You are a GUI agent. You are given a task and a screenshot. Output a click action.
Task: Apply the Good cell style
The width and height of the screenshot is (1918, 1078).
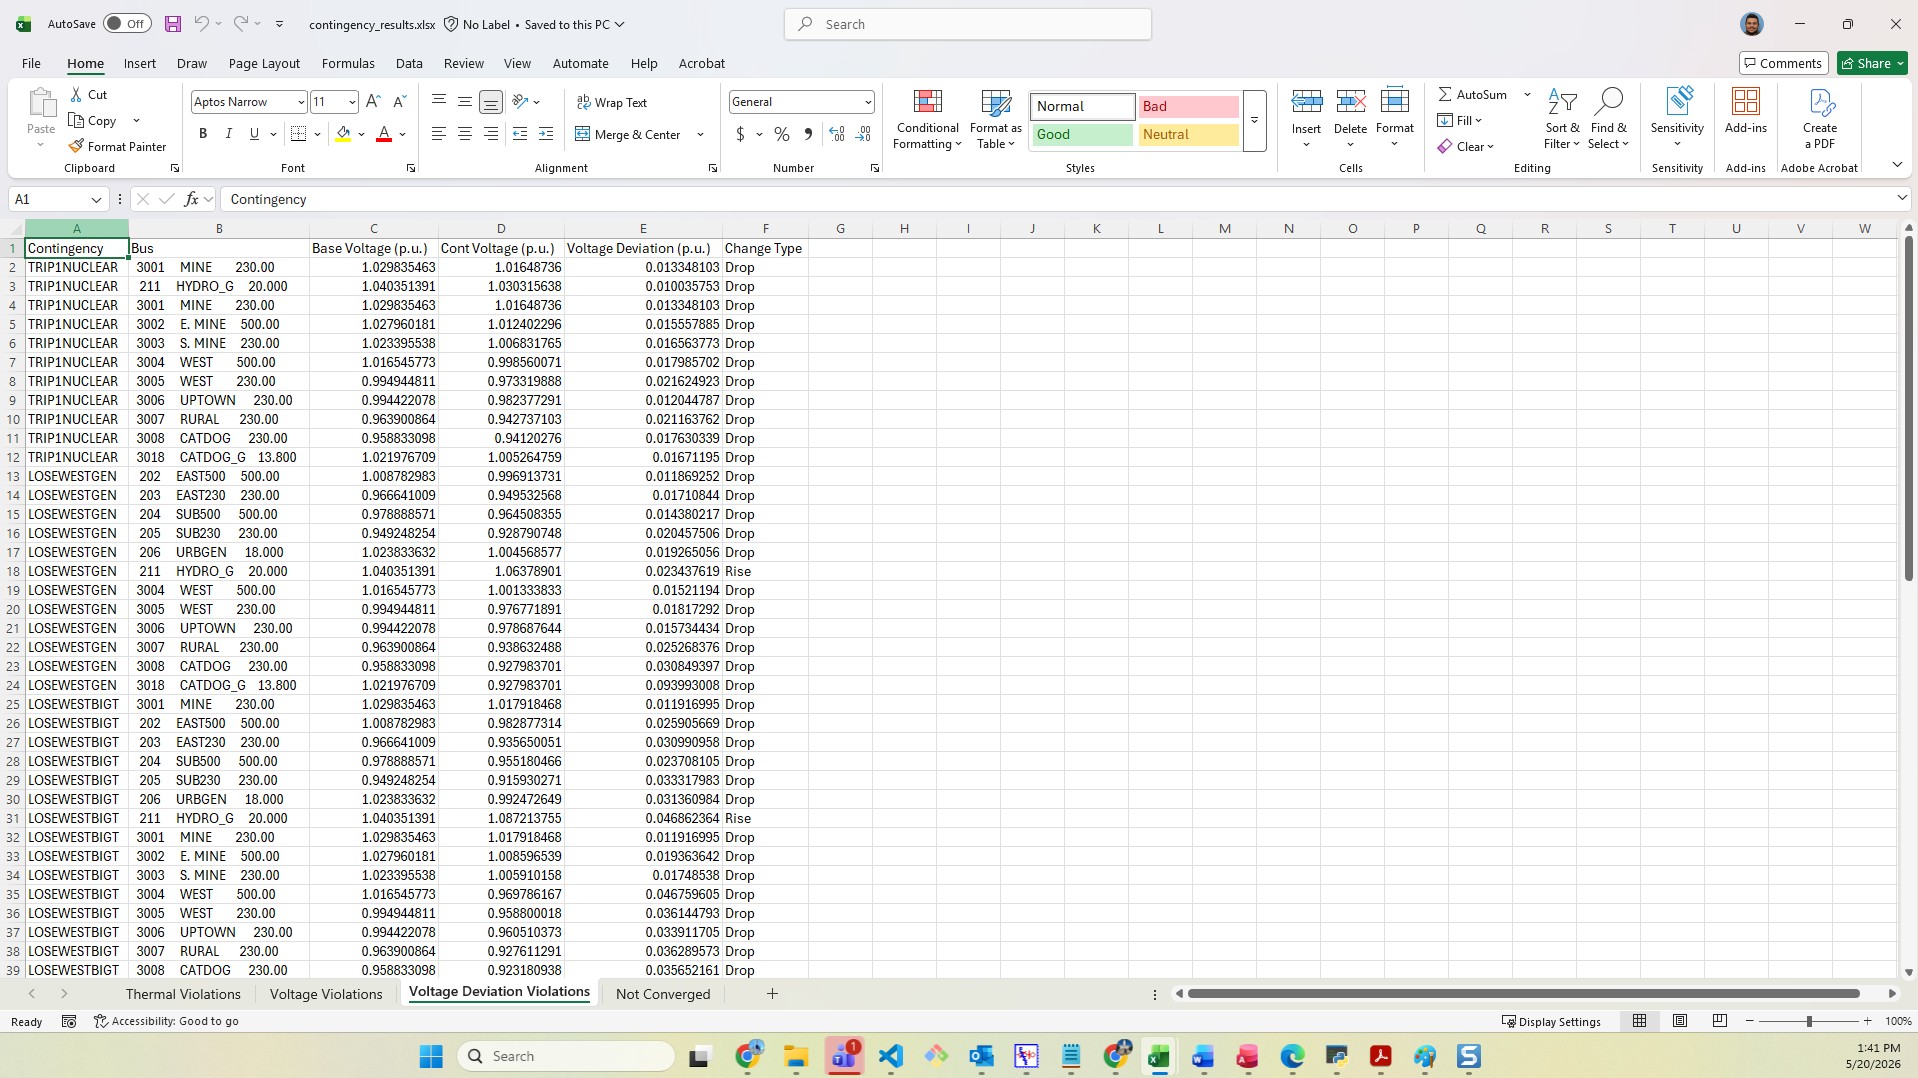pyautogui.click(x=1082, y=134)
